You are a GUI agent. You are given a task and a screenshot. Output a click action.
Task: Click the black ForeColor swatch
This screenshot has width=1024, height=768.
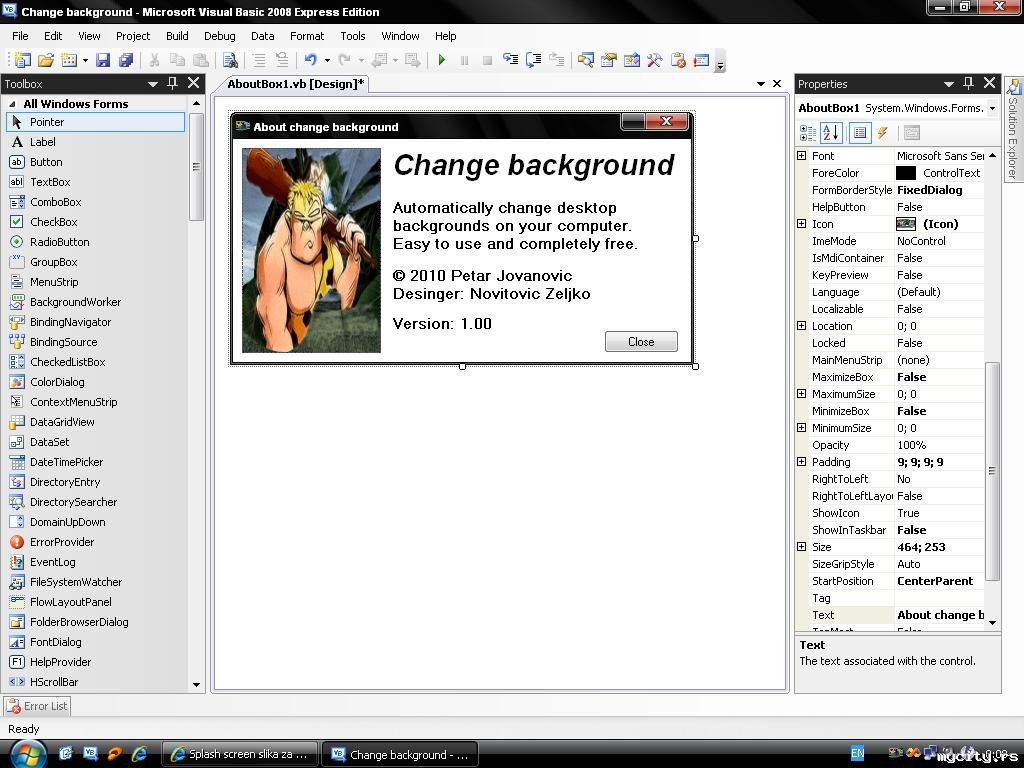coord(906,173)
